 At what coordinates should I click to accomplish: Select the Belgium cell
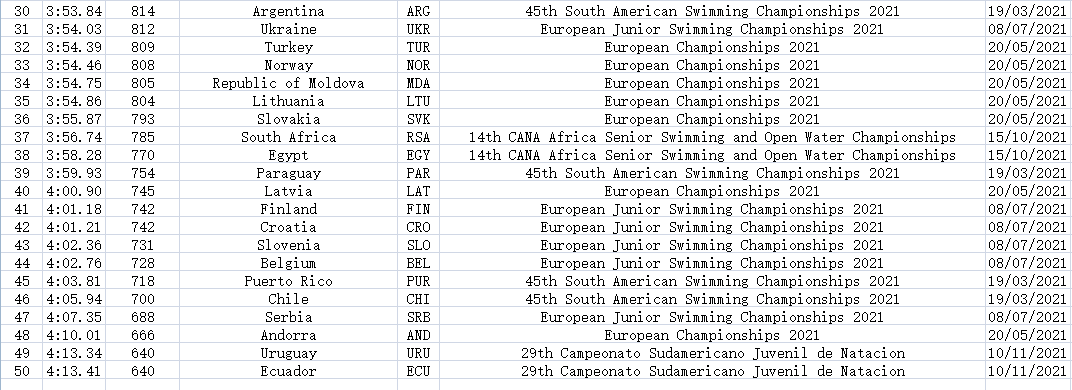coord(289,263)
